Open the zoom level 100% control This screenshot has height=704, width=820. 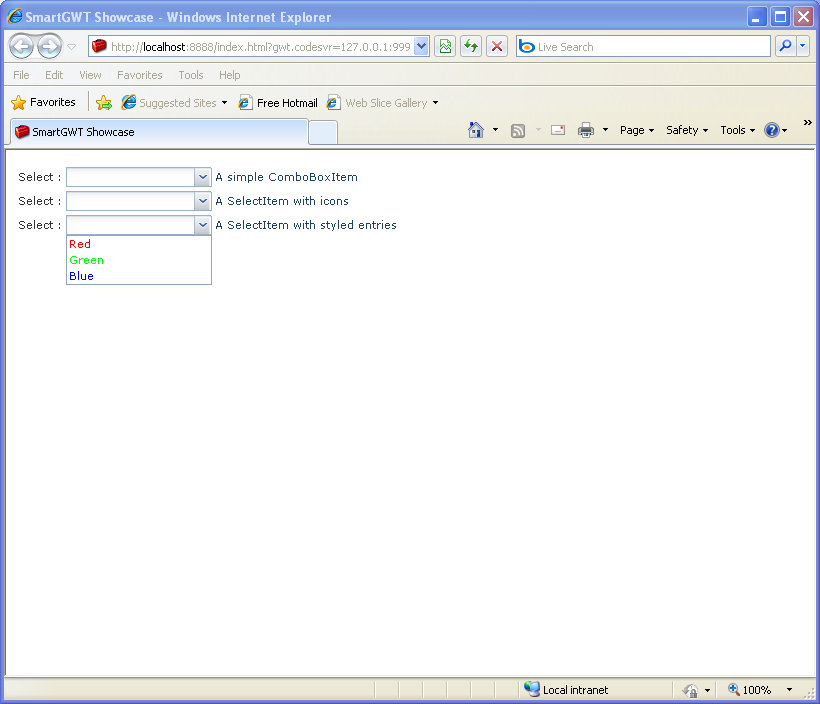(x=750, y=689)
